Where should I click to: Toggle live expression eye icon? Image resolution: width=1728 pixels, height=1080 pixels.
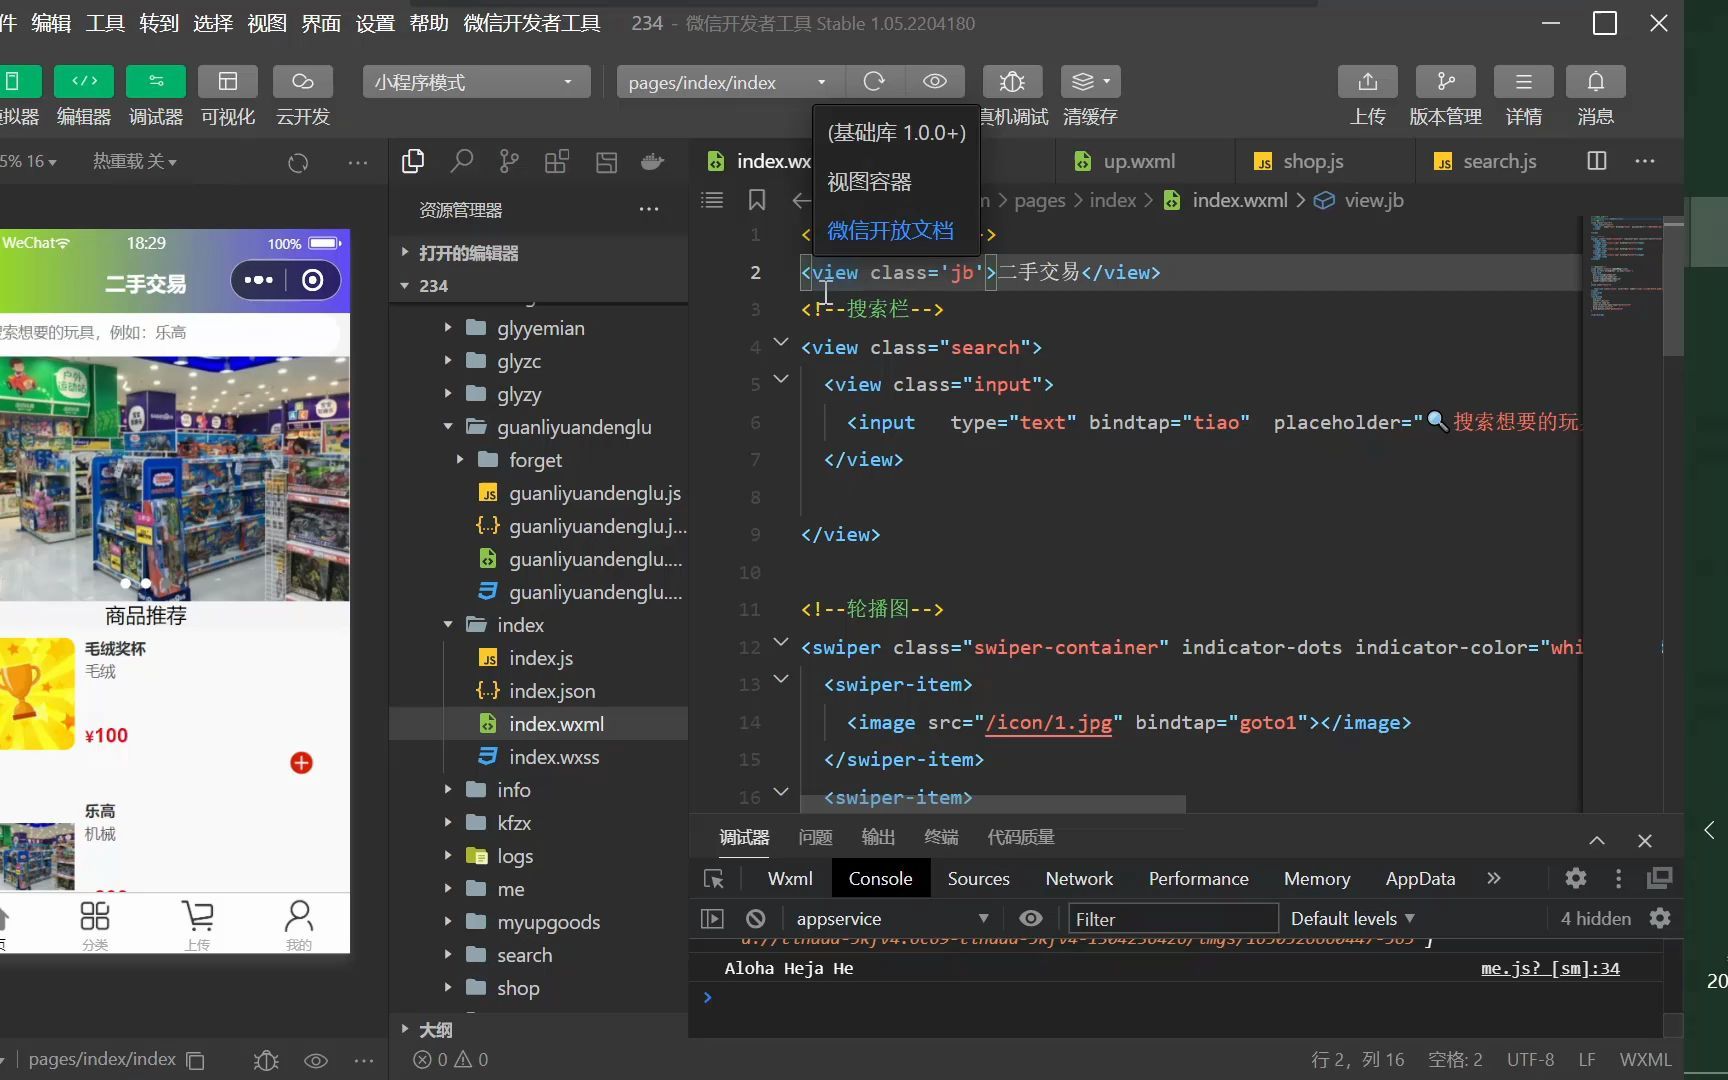tap(1031, 918)
